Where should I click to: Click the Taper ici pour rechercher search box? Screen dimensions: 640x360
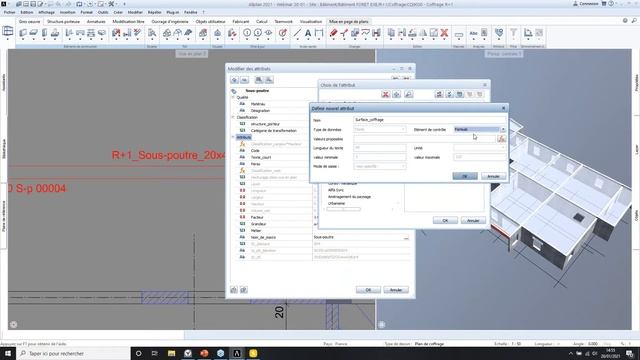pos(73,353)
